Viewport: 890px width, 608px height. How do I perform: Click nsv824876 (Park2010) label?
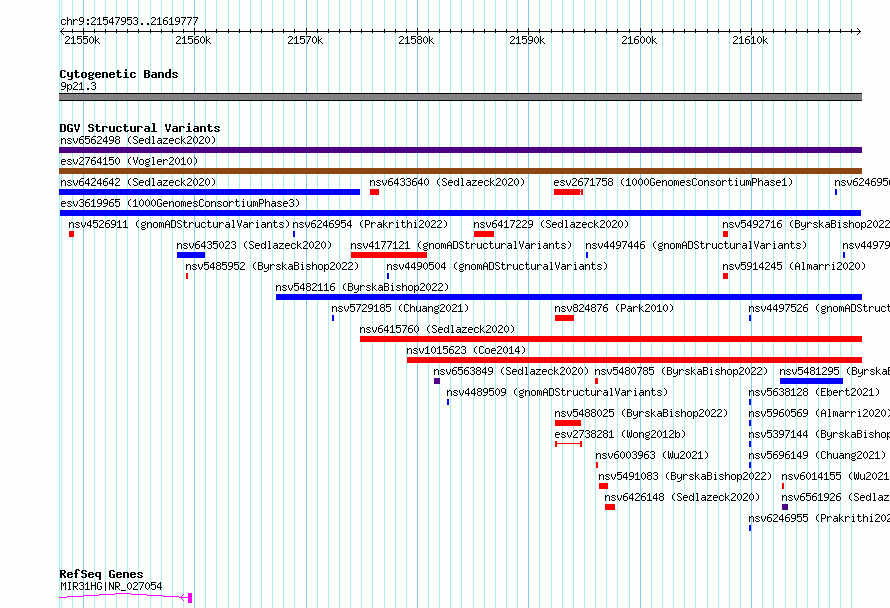pyautogui.click(x=614, y=308)
